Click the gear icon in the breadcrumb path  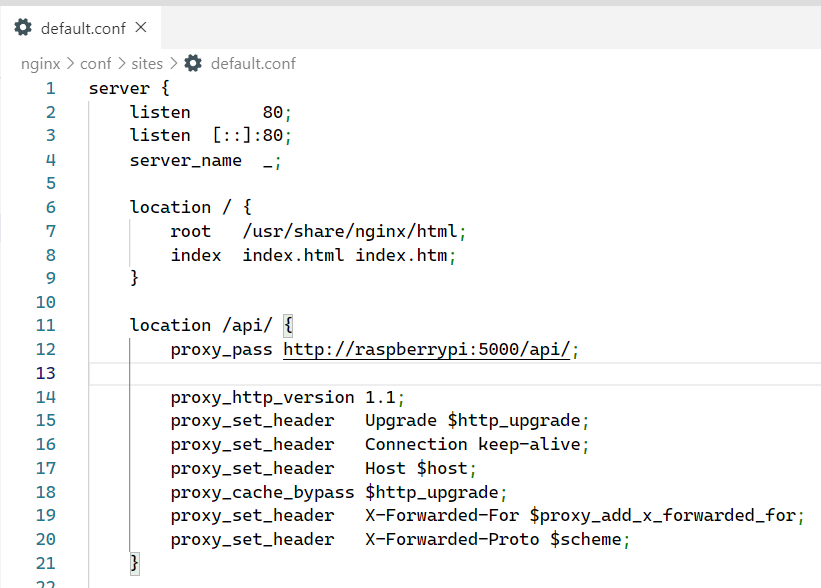[193, 63]
